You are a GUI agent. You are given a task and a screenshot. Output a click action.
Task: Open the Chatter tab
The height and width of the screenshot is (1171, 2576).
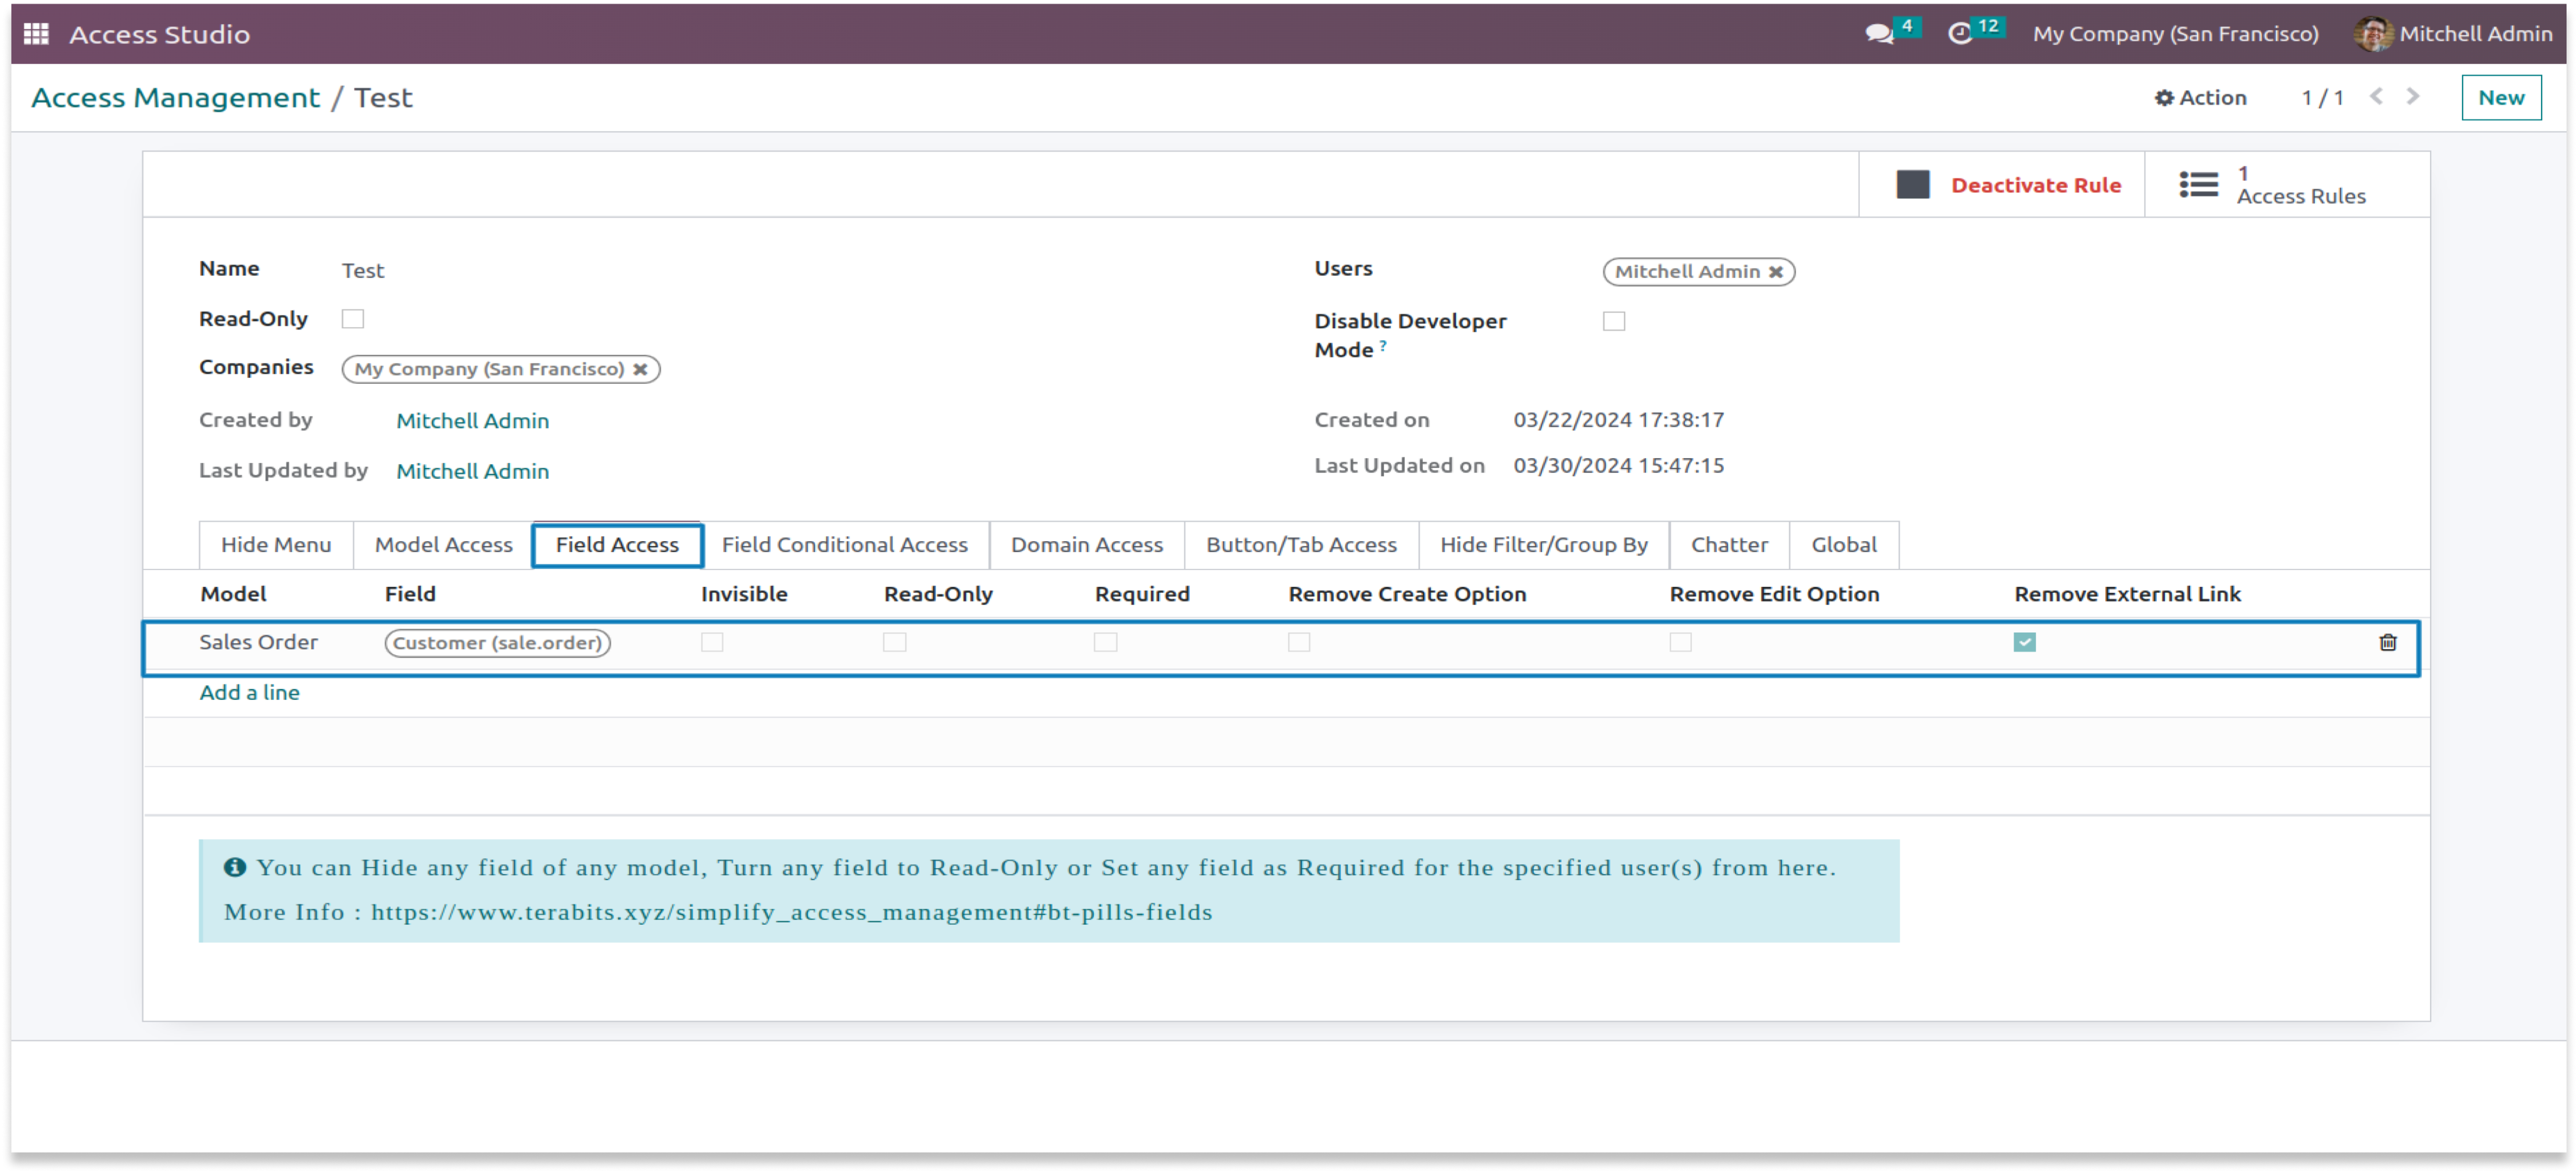click(x=1729, y=545)
